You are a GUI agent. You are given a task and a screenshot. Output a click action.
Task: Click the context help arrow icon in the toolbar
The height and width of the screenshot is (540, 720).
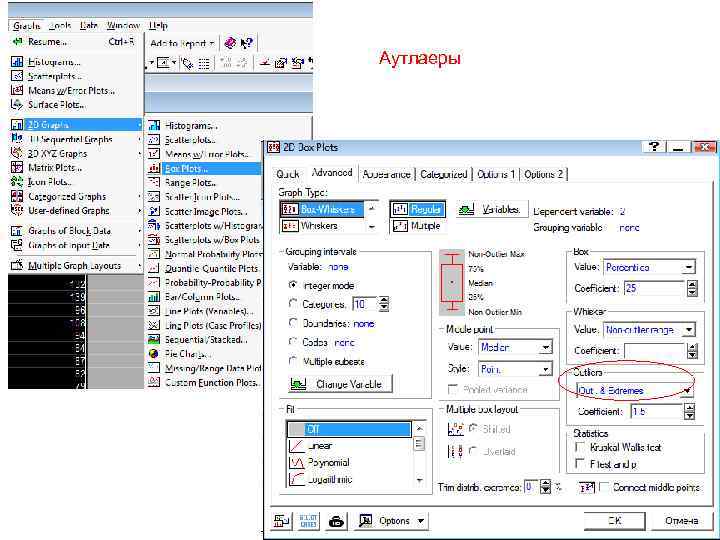247,43
